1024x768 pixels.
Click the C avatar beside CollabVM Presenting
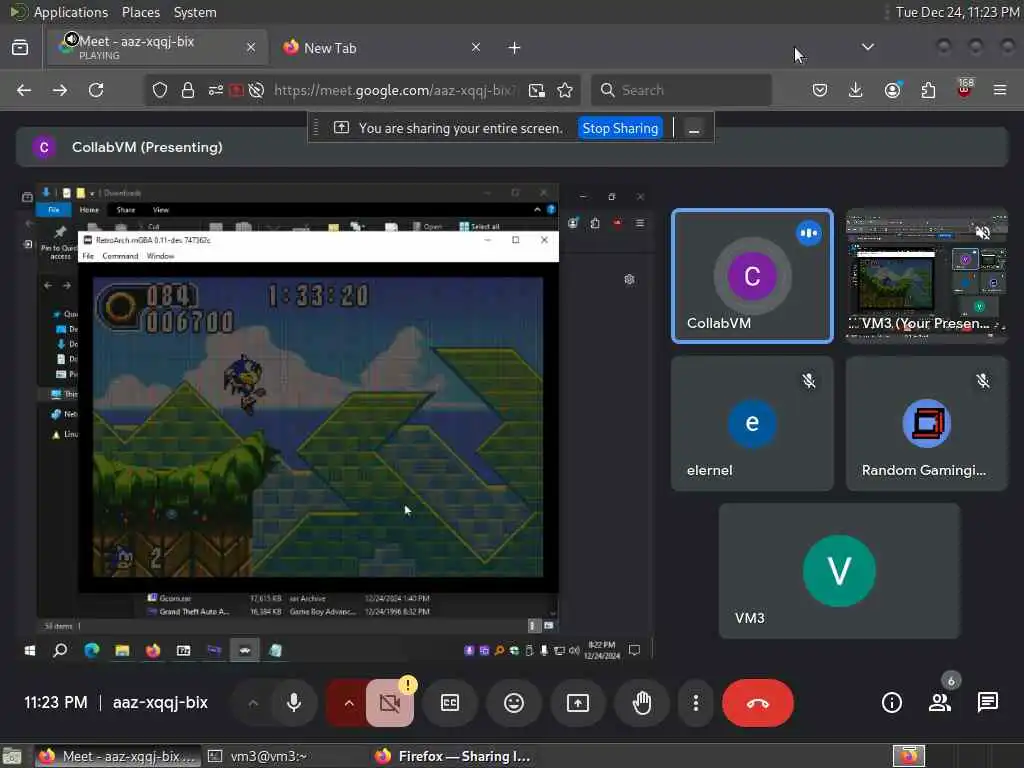tap(44, 147)
